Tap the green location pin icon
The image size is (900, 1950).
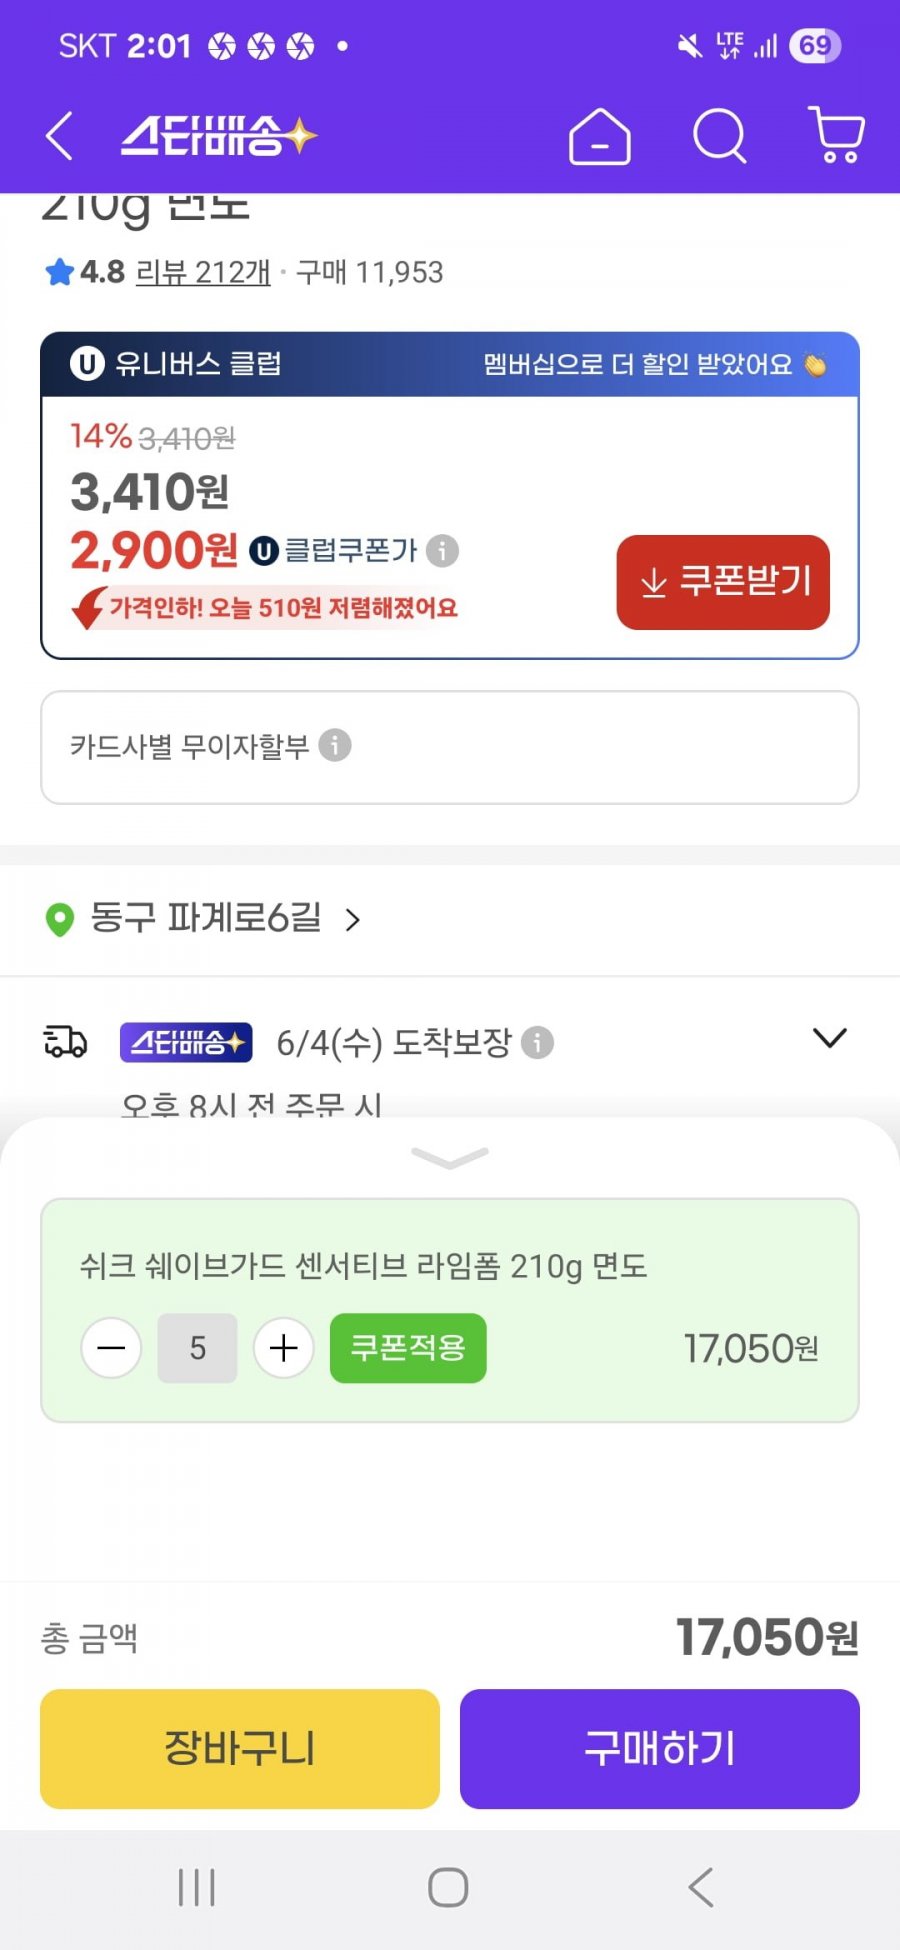pyautogui.click(x=60, y=919)
